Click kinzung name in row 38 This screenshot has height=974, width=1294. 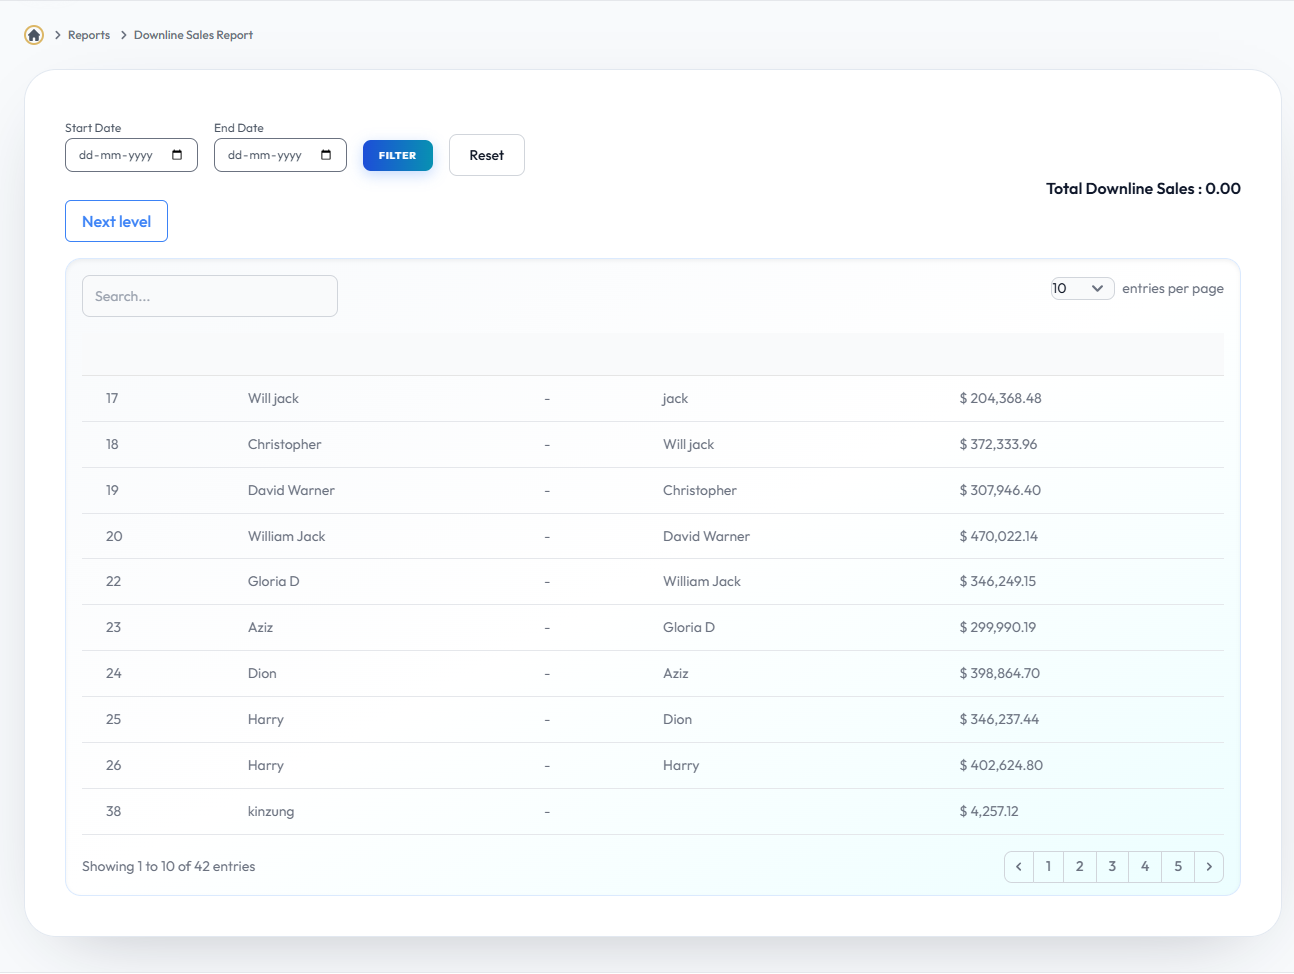pos(271,811)
